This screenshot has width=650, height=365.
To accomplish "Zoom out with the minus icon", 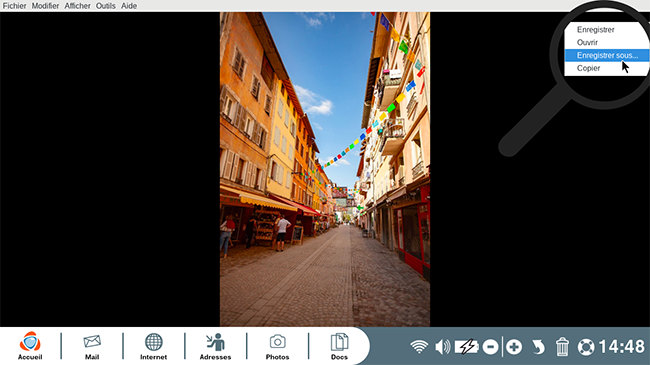I will tap(490, 346).
